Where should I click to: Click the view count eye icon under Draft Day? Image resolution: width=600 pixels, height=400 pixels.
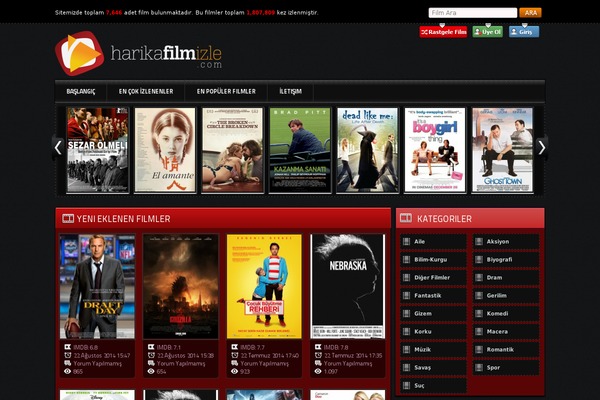click(68, 371)
